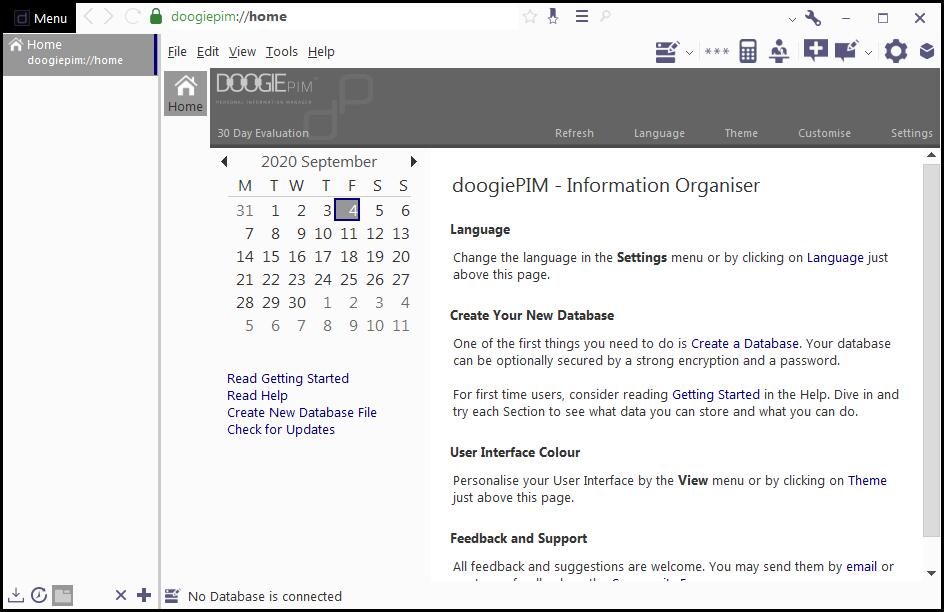Click the password generator asterisks icon
The height and width of the screenshot is (612, 944).
click(716, 52)
